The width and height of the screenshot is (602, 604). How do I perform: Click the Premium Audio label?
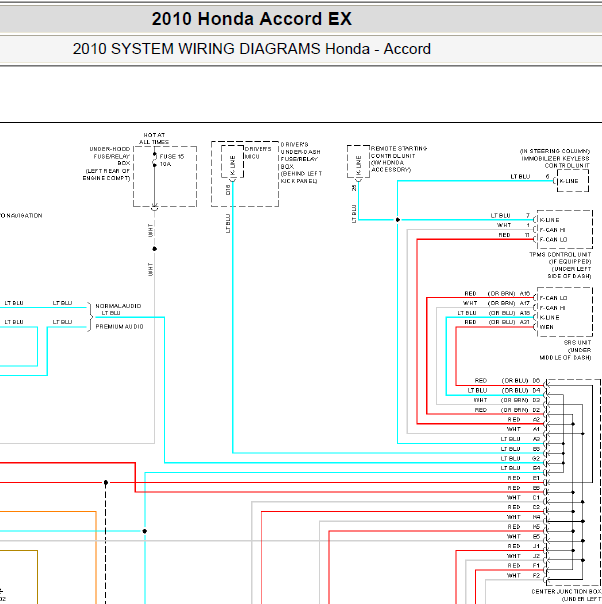click(x=119, y=326)
